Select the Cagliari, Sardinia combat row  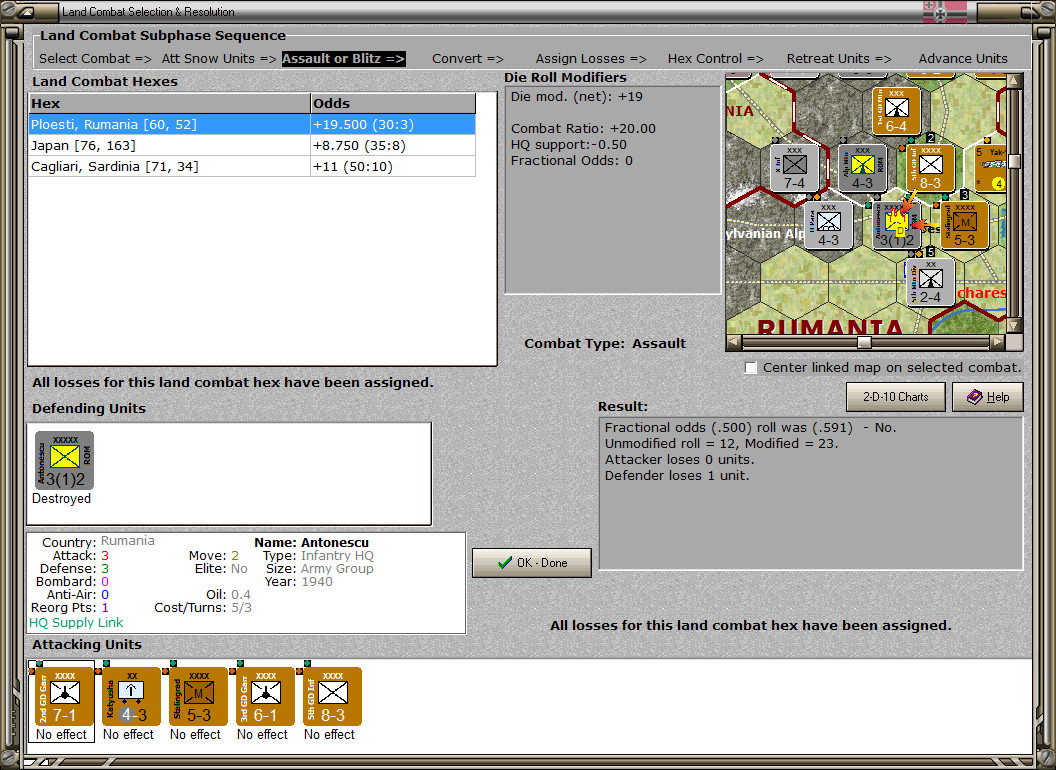point(252,166)
